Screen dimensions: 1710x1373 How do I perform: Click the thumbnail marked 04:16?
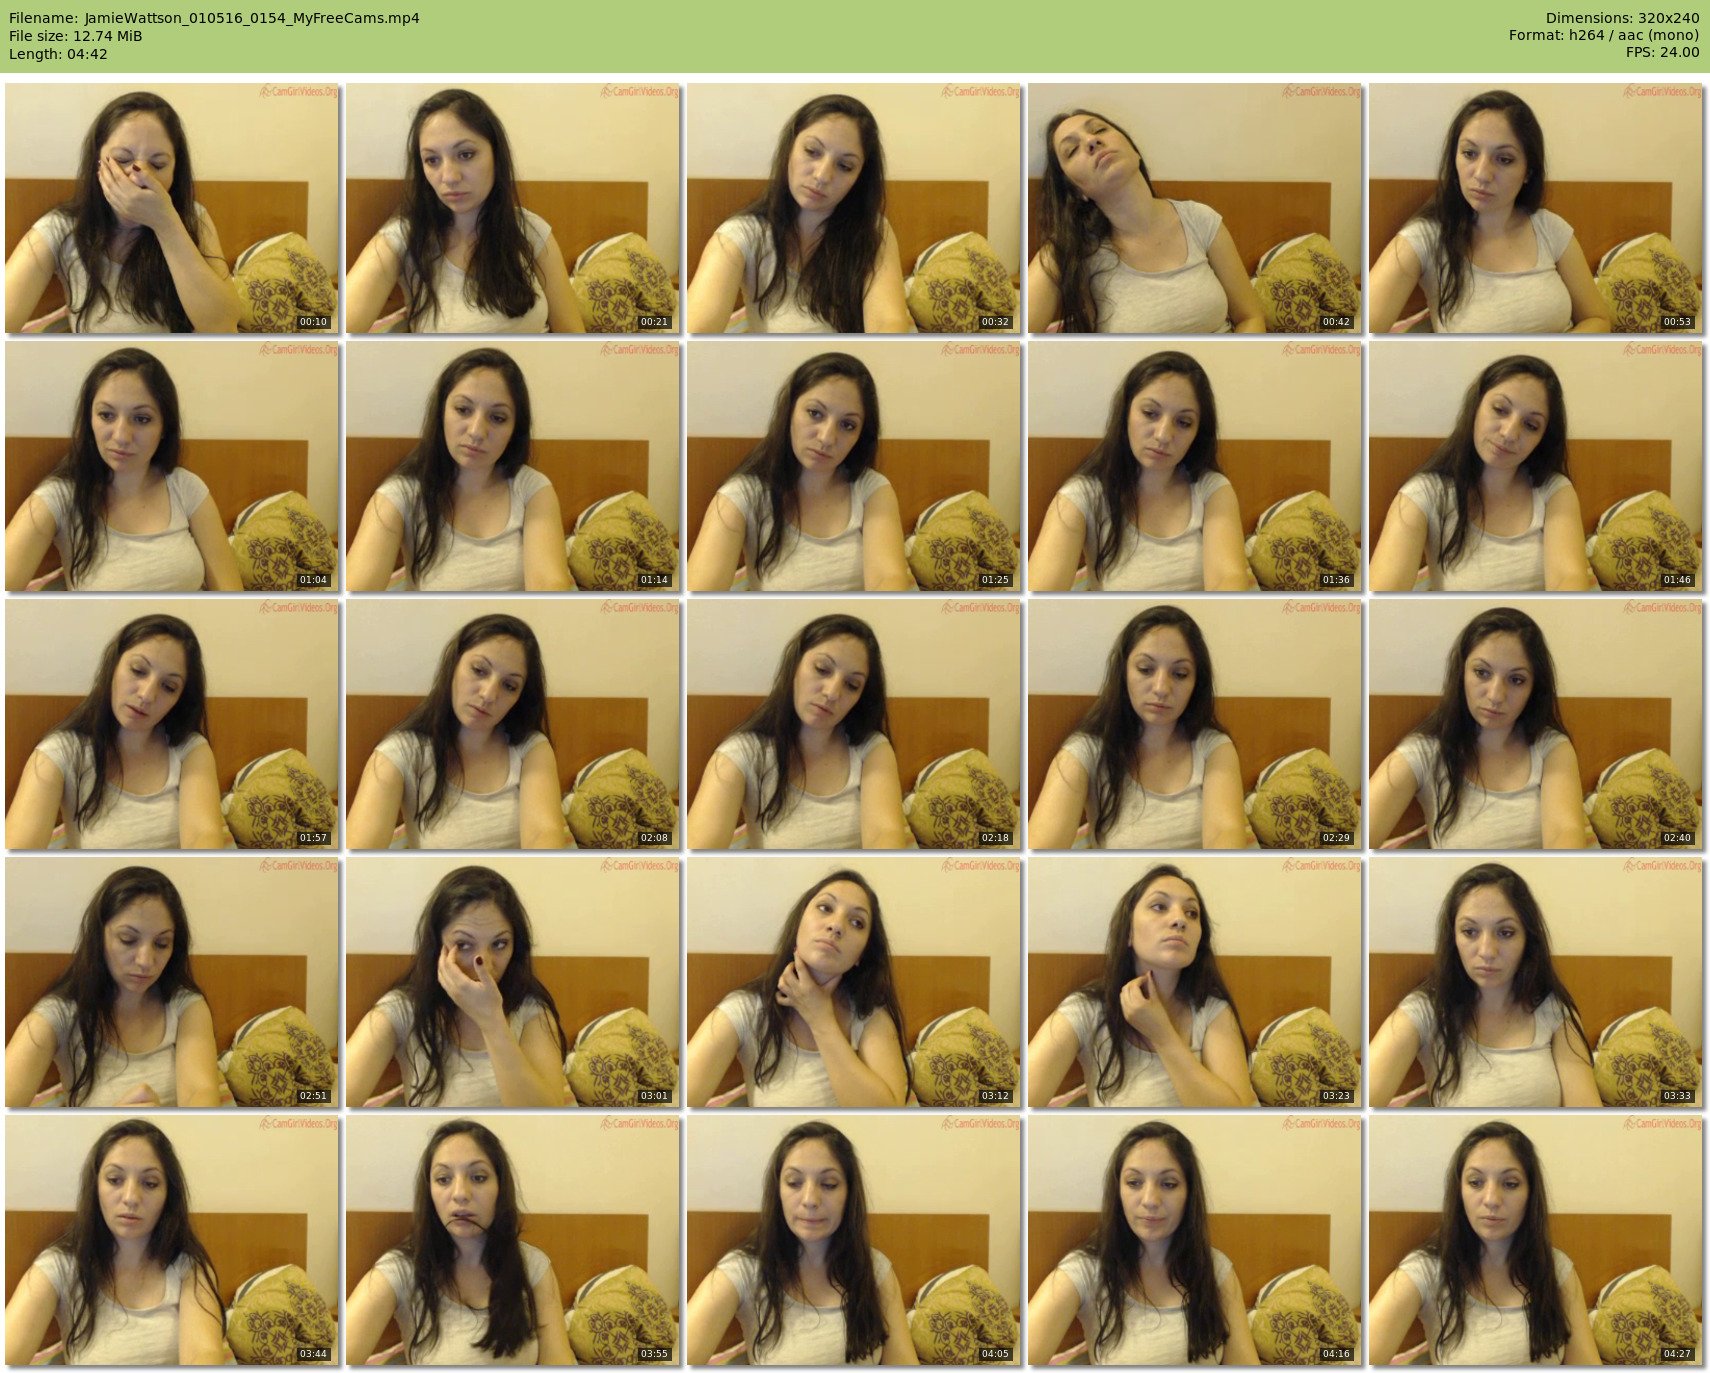1195,1240
